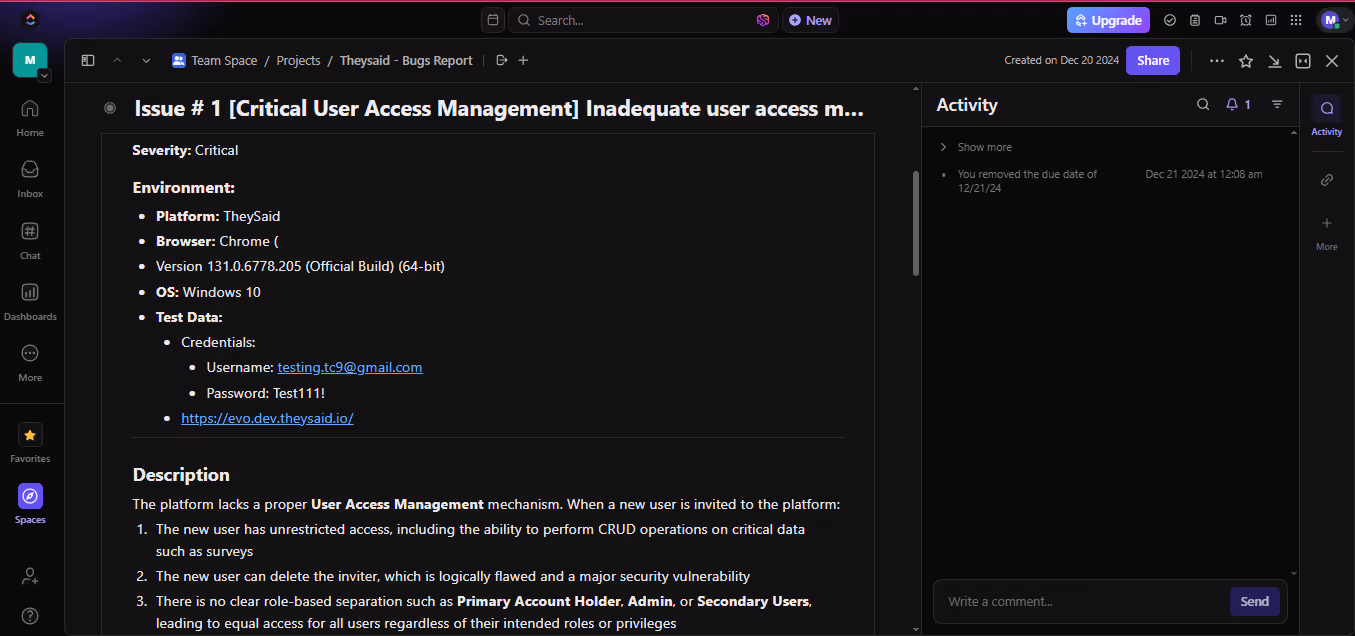Open Chat in the left sidebar
Image resolution: width=1355 pixels, height=636 pixels.
30,241
